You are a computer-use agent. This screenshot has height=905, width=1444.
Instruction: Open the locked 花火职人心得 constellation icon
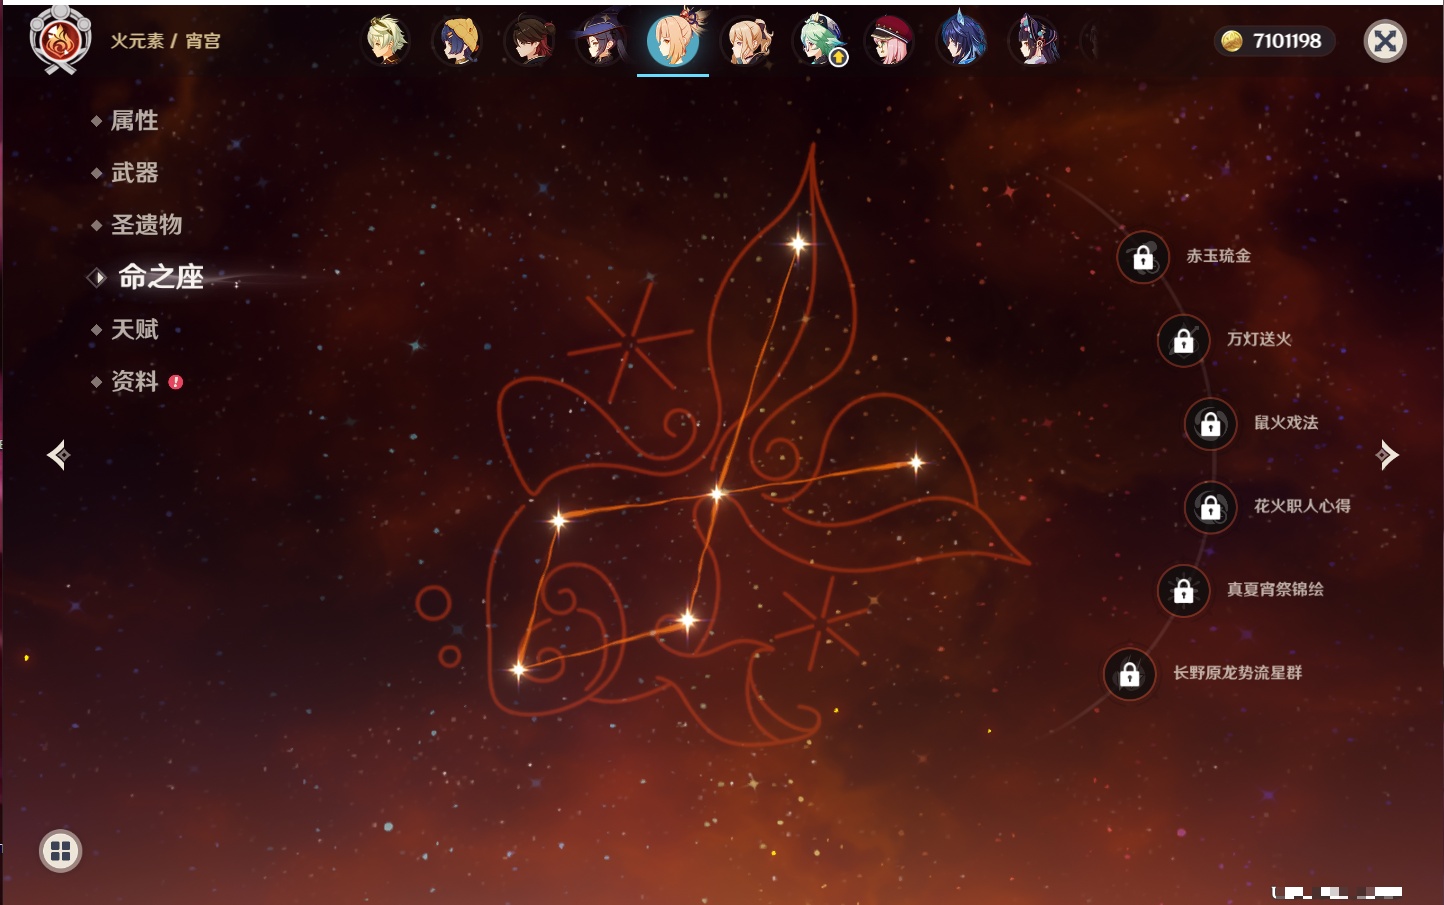[x=1211, y=508]
